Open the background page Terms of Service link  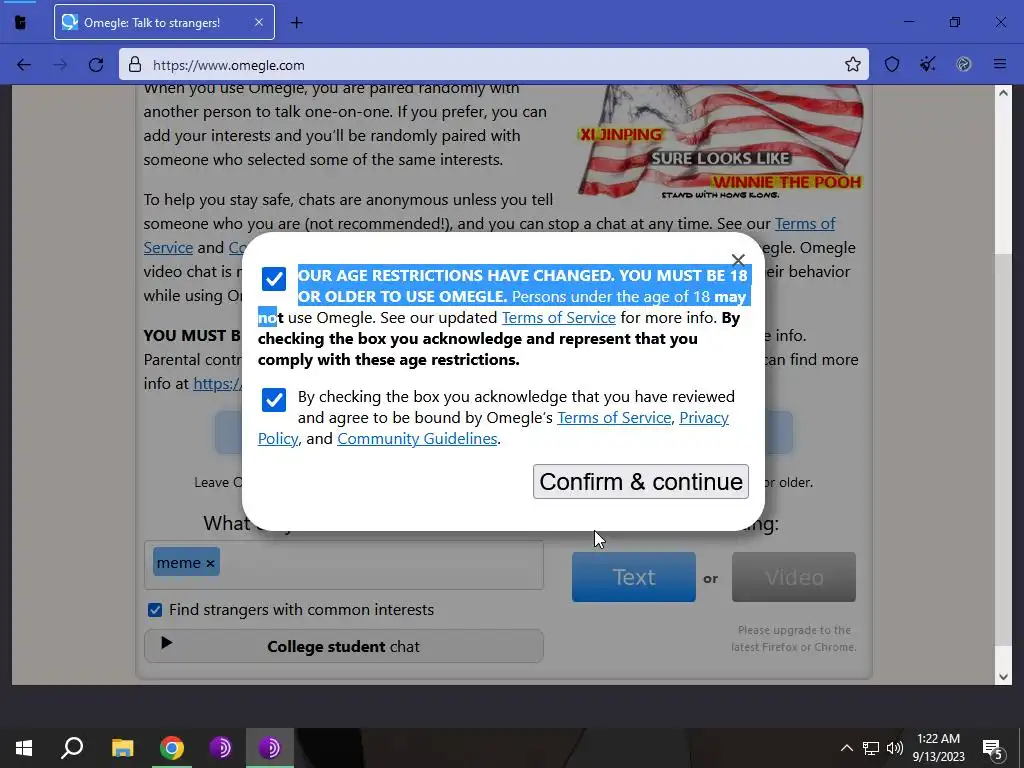click(805, 223)
